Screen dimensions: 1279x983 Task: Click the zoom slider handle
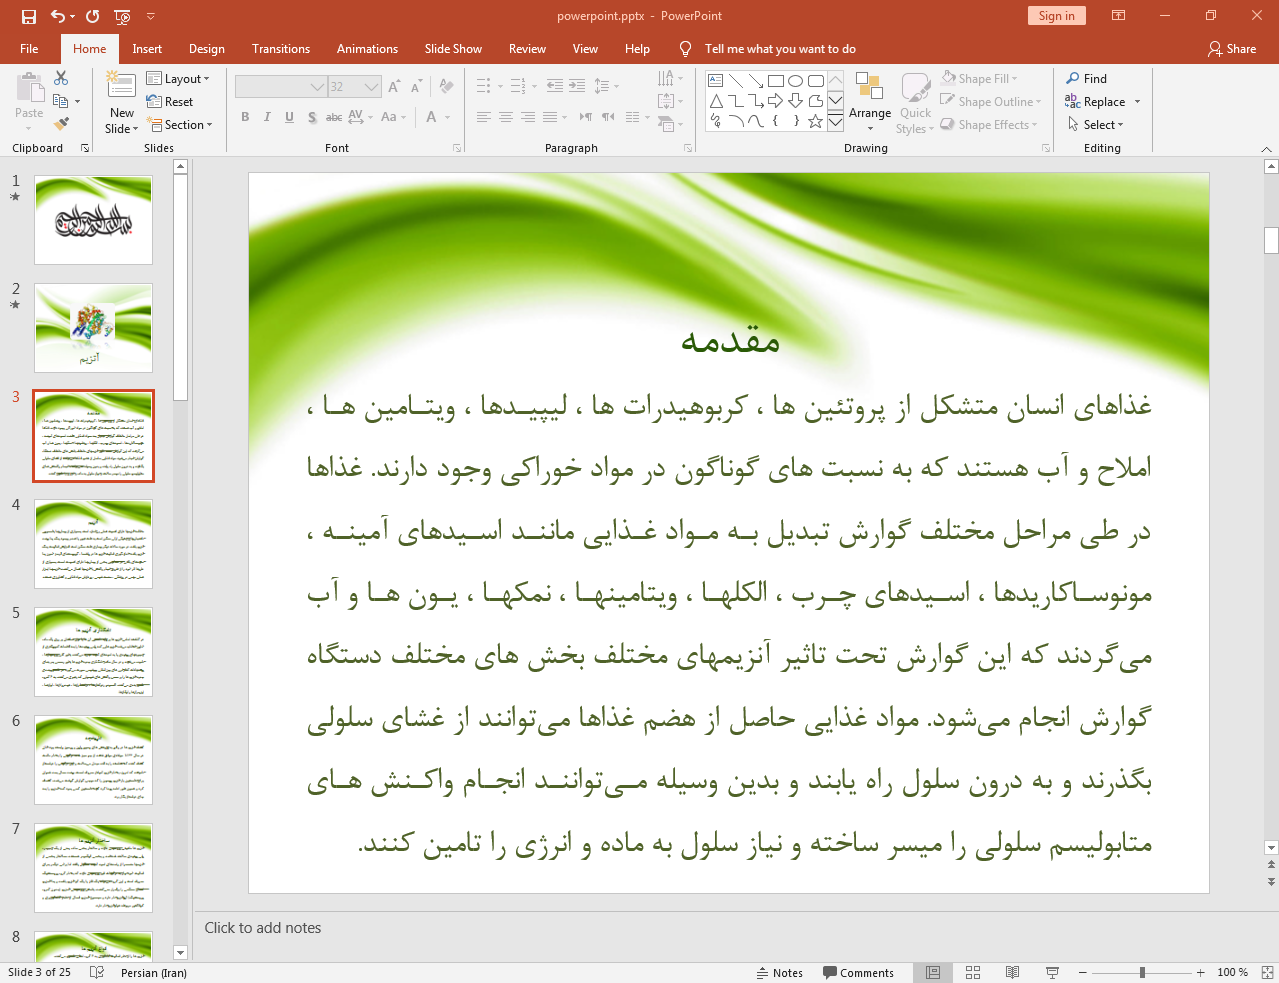coord(1142,972)
